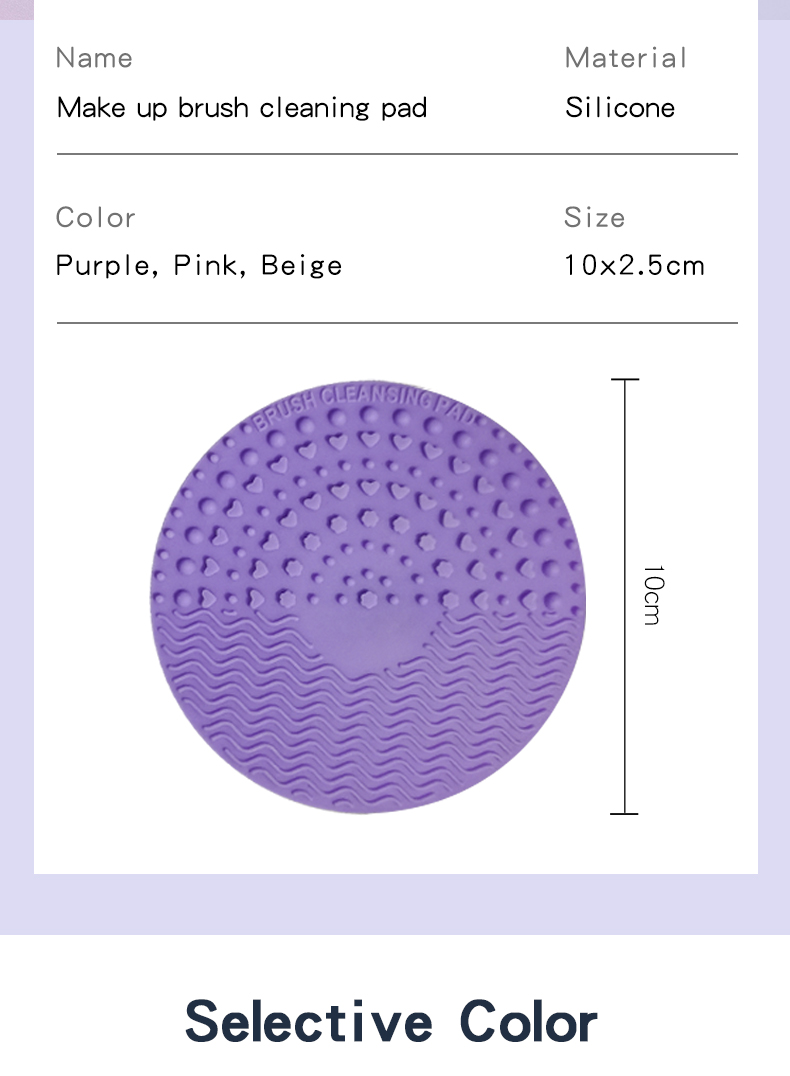Click the 'Purple, Pink, Beige' text
Image resolution: width=790 pixels, height=1076 pixels.
198,266
